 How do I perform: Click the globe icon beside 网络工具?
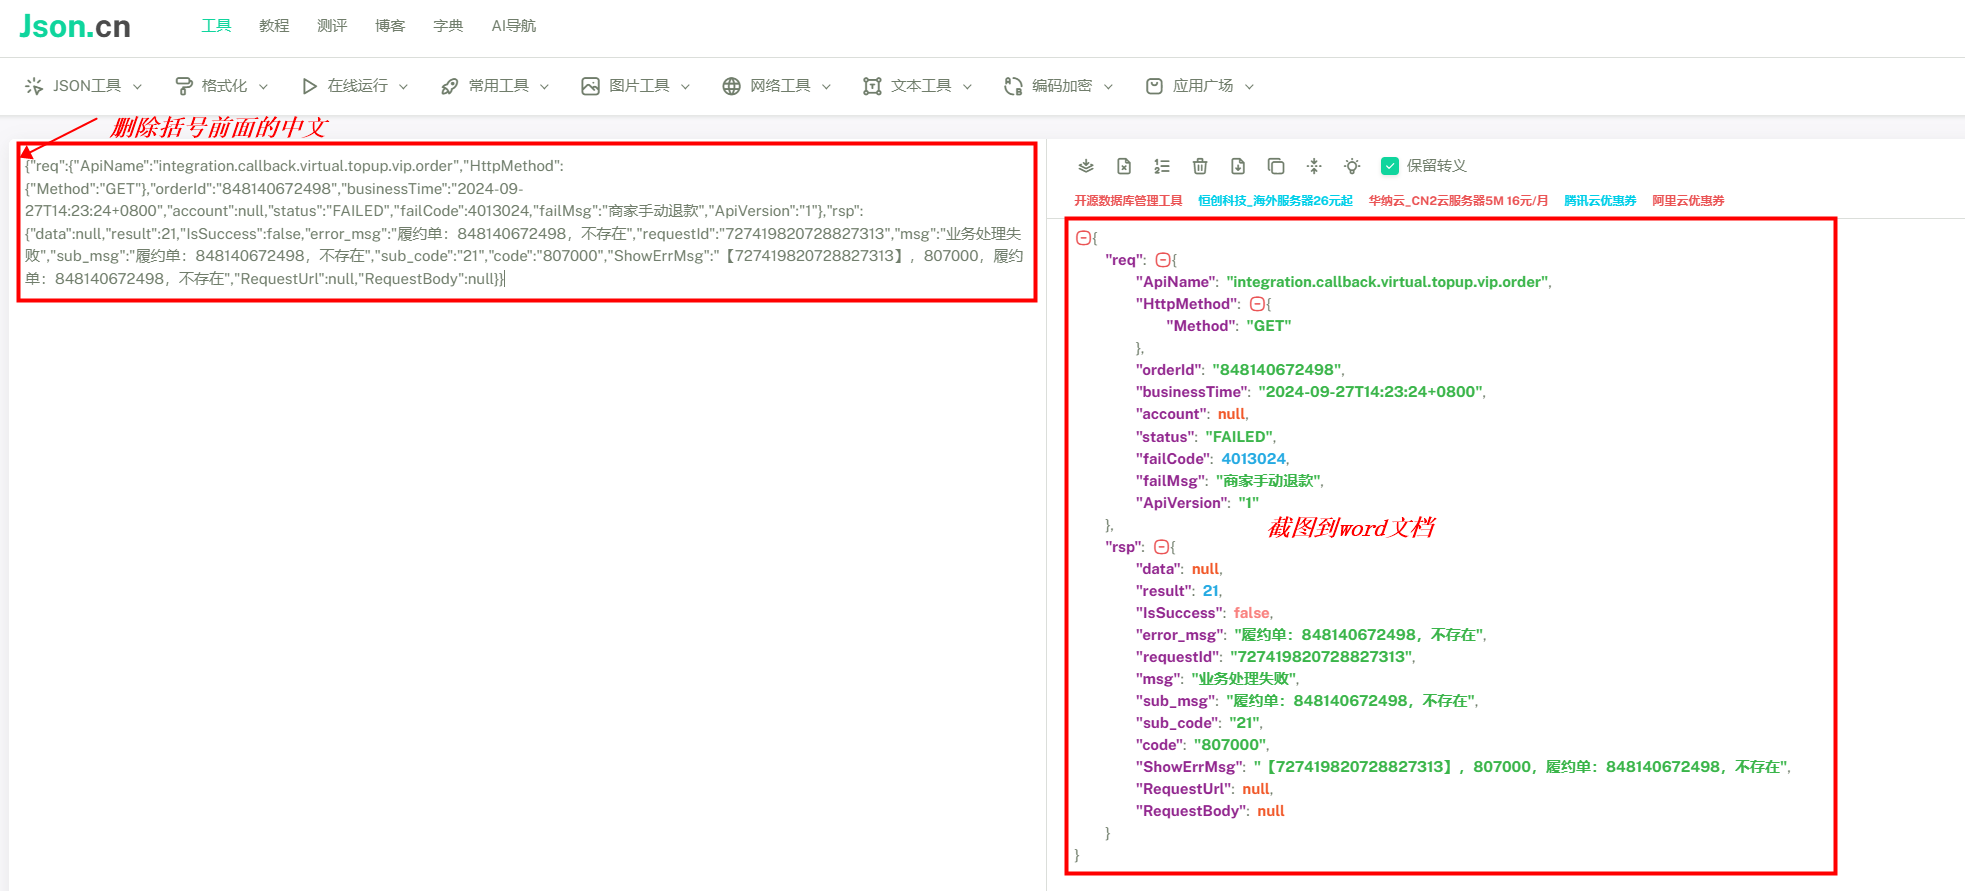pyautogui.click(x=732, y=86)
